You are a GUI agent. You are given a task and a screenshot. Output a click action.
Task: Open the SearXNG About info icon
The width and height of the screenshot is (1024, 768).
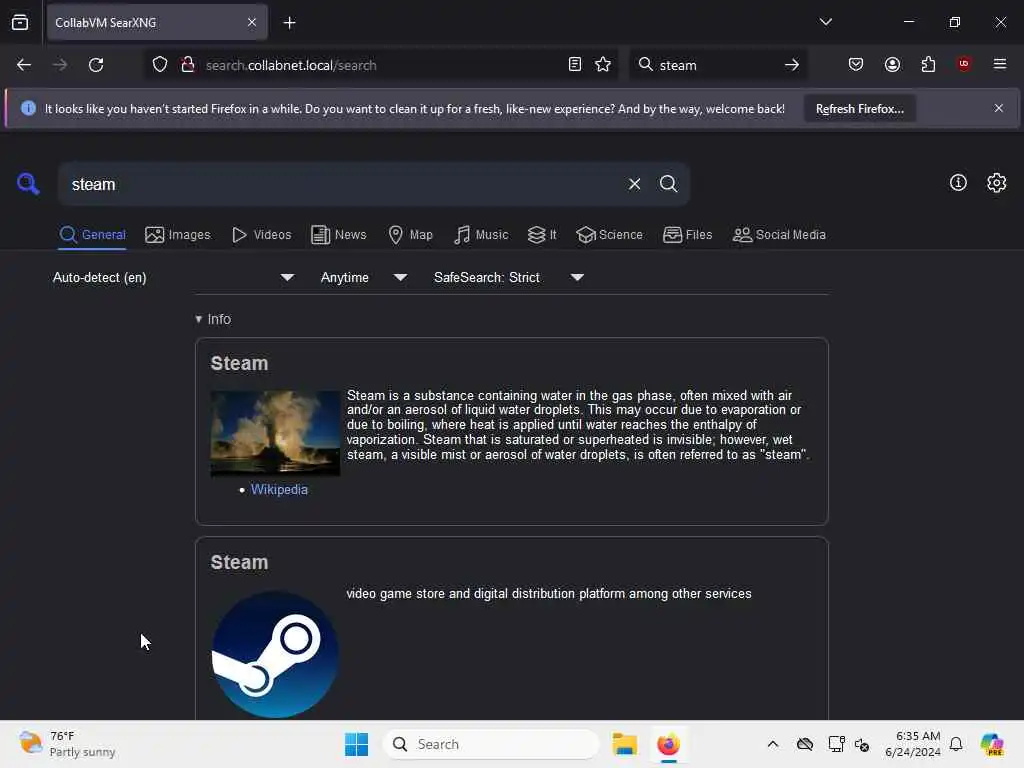[958, 183]
